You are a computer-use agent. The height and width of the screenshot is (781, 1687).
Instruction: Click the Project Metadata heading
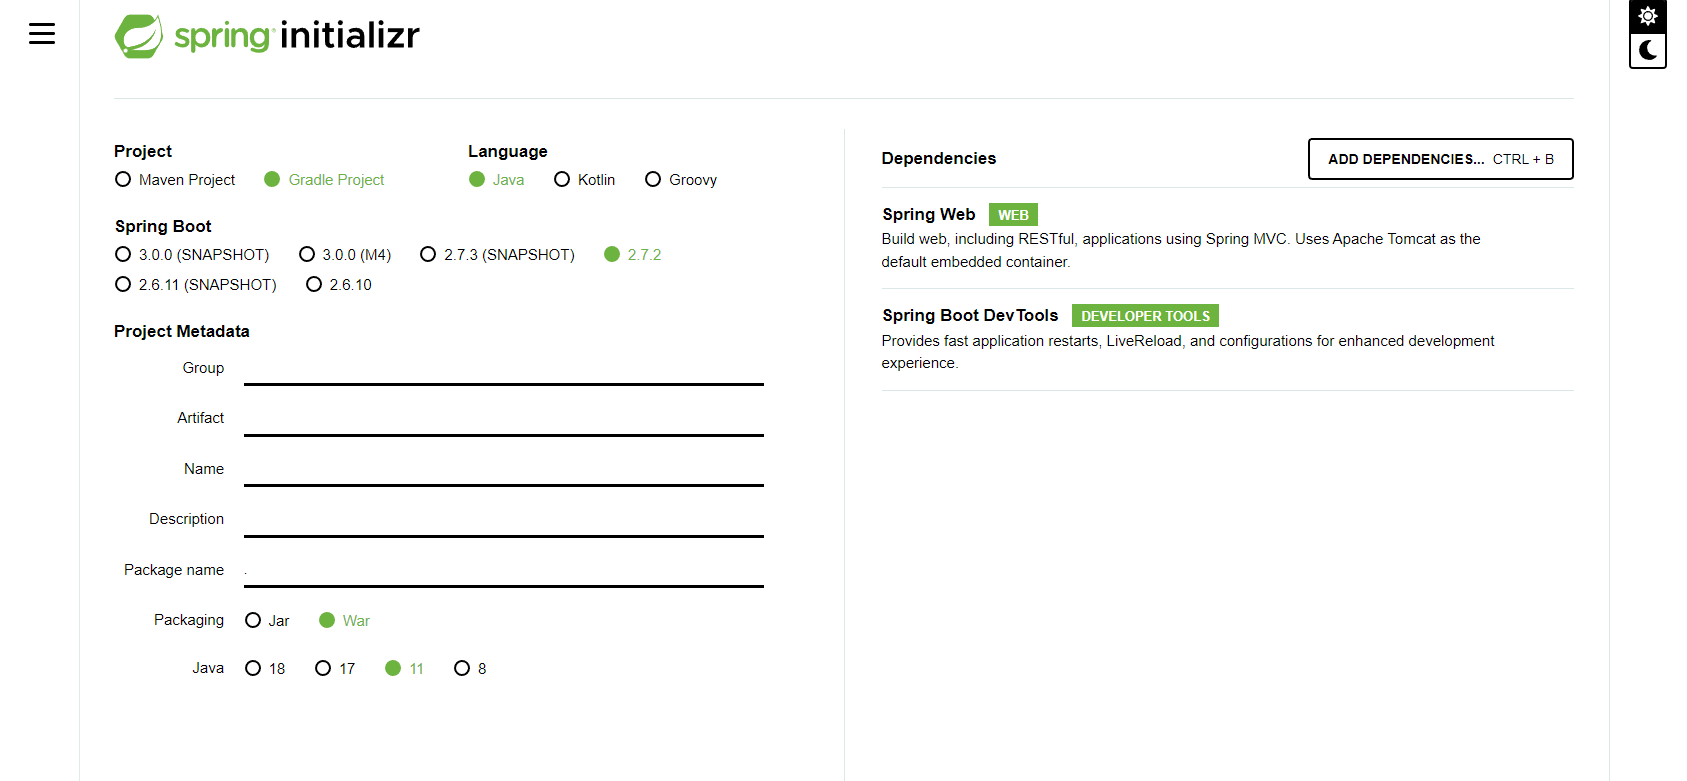(182, 332)
